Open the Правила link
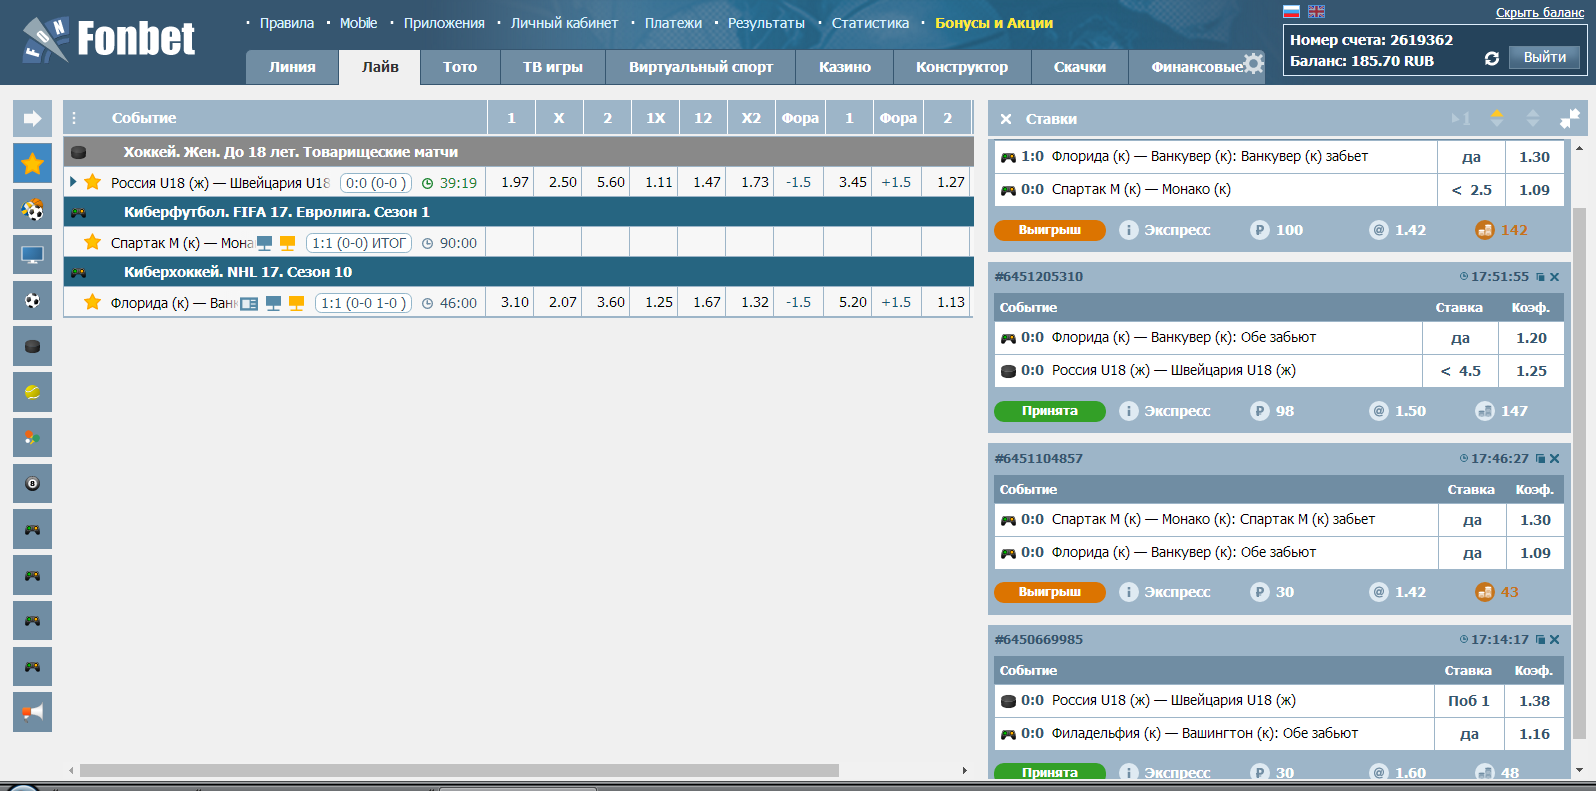 (x=287, y=23)
